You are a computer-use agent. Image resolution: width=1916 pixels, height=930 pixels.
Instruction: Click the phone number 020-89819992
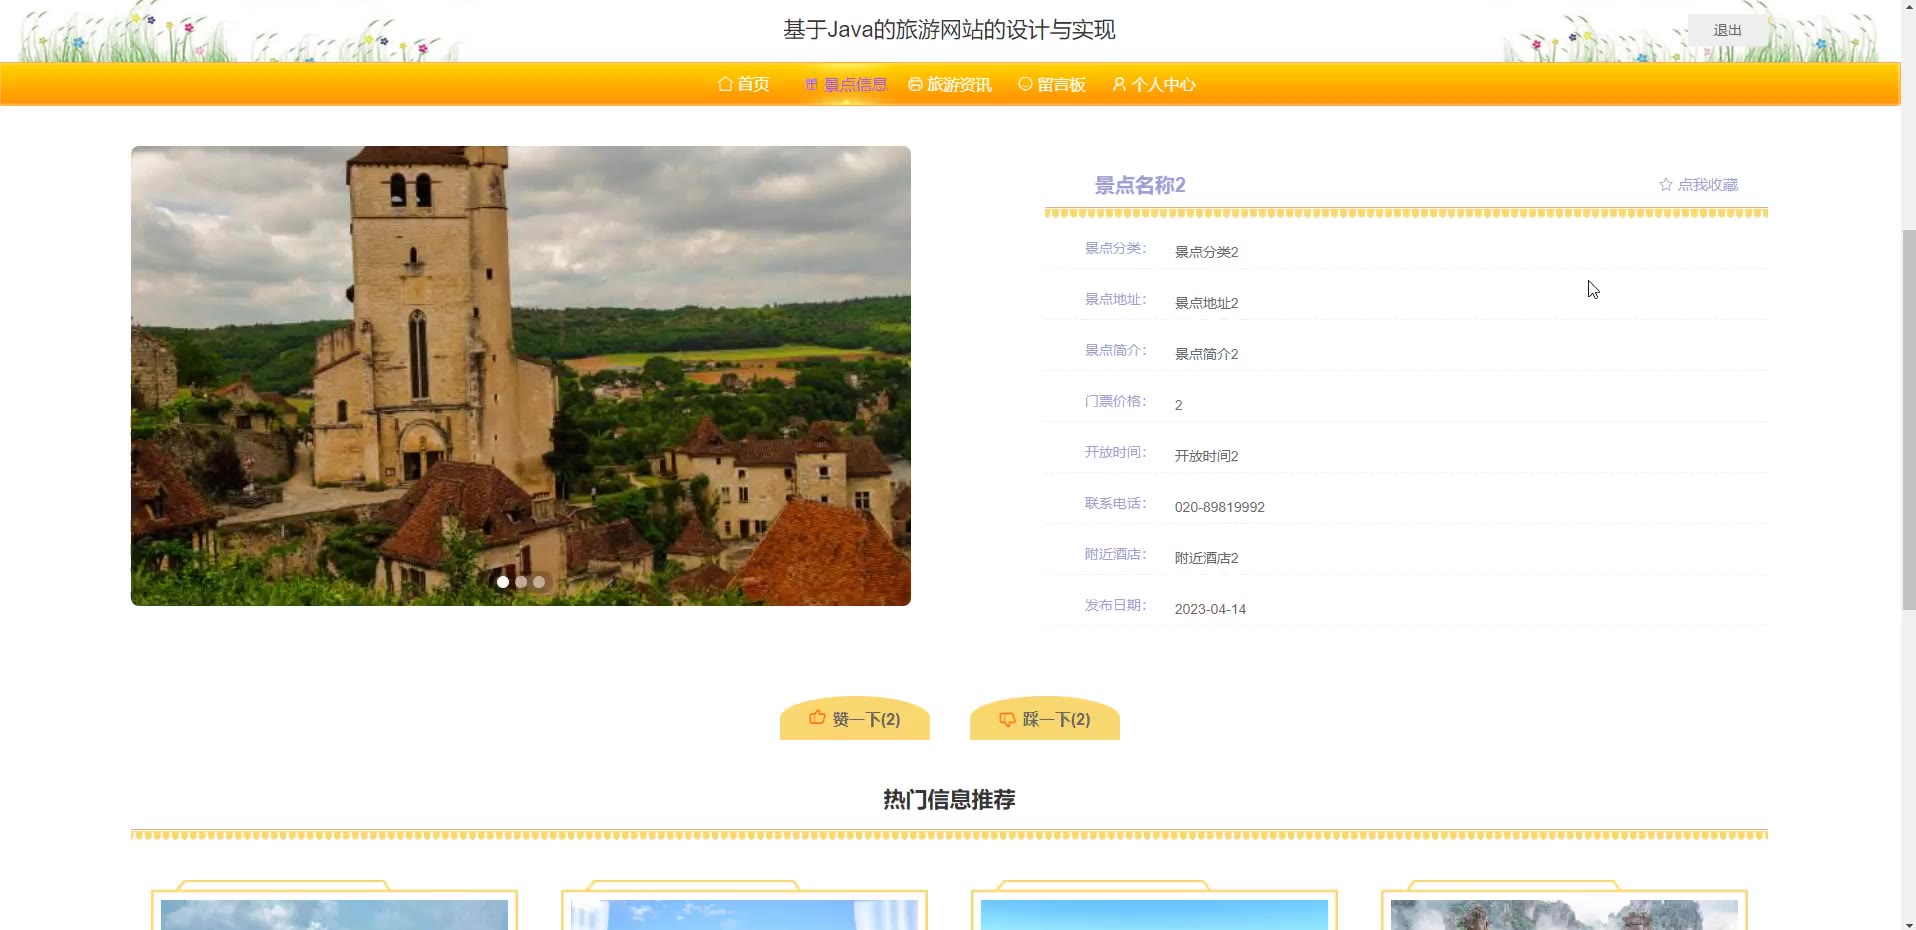pyautogui.click(x=1219, y=507)
